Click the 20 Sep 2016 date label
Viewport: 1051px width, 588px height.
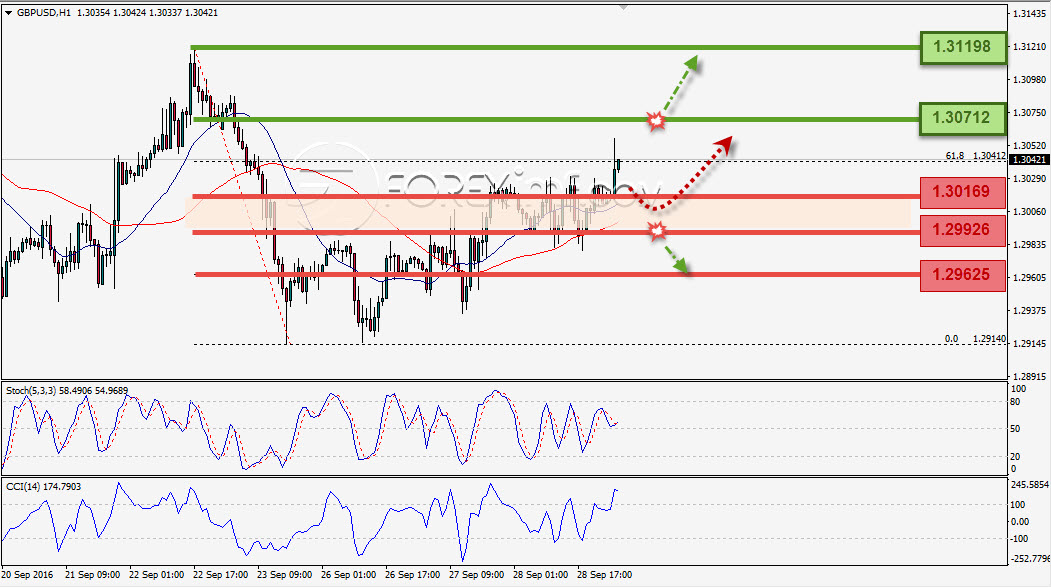pos(27,575)
